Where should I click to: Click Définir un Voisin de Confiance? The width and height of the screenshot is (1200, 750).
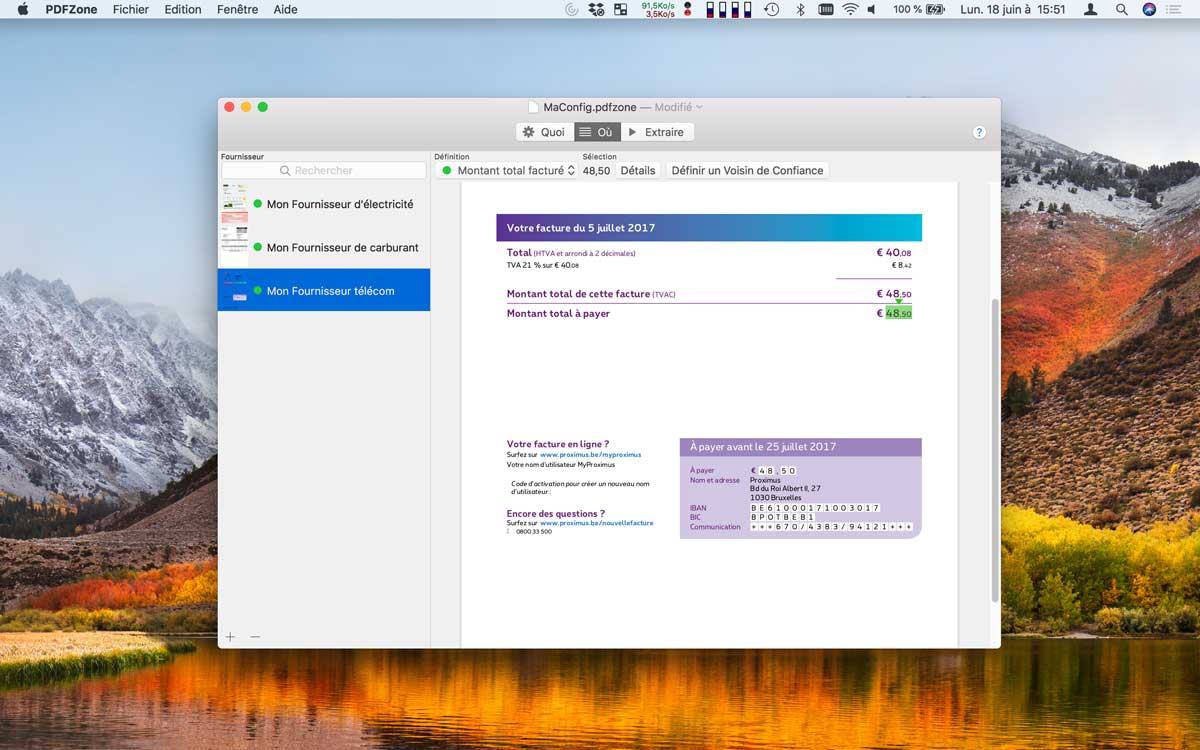(x=747, y=171)
